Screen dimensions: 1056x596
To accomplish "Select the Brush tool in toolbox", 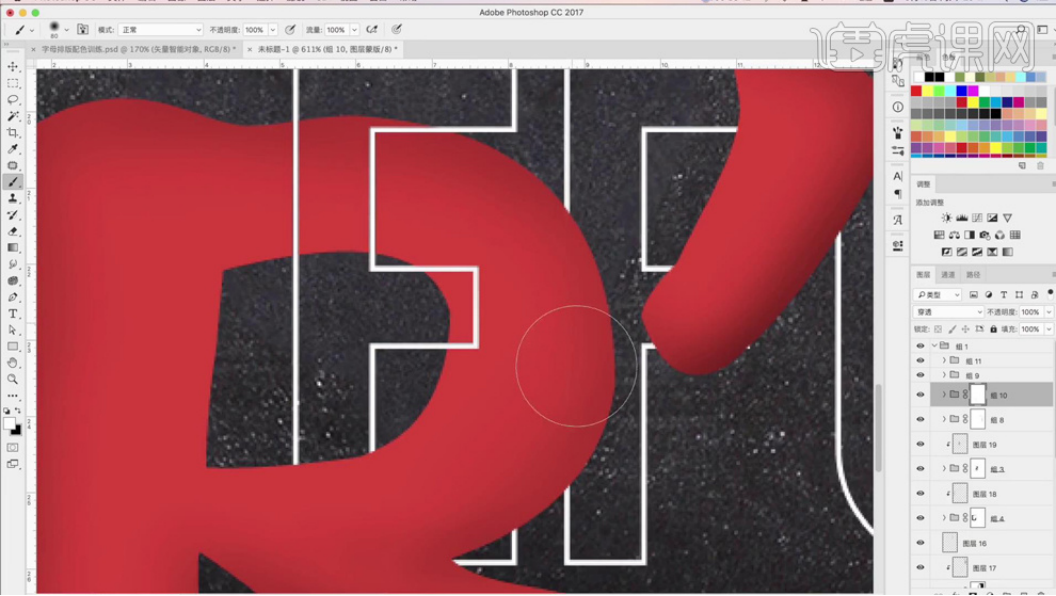I will point(13,182).
